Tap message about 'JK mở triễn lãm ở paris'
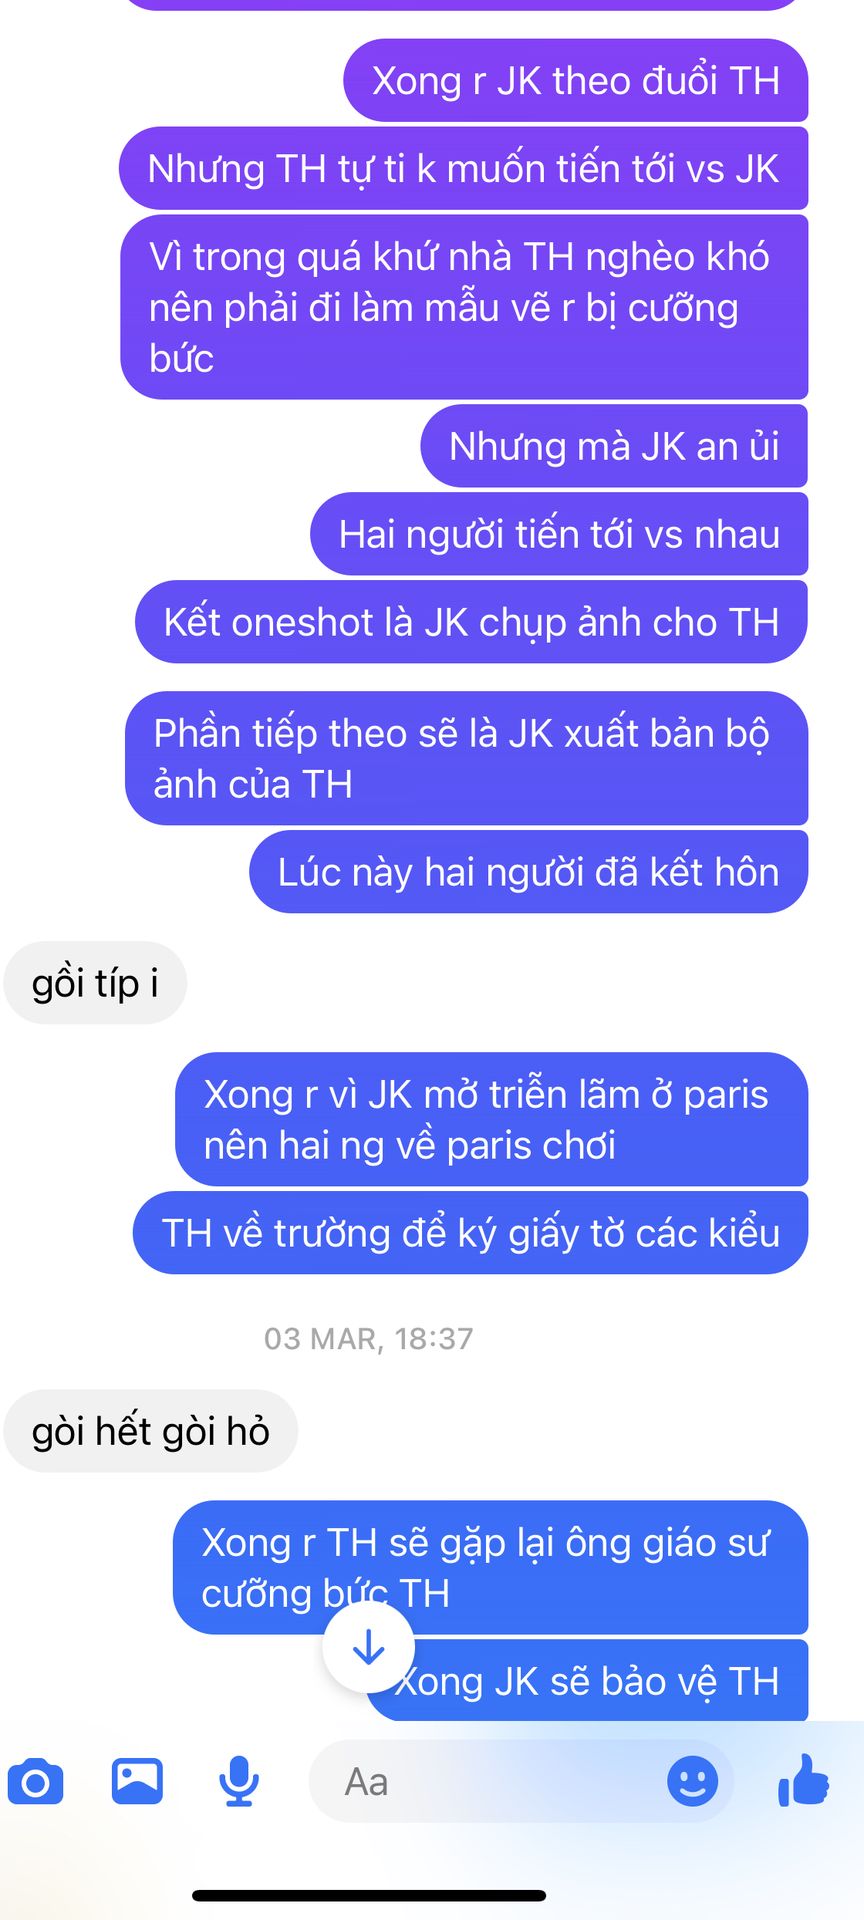This screenshot has height=1920, width=864. (491, 1119)
